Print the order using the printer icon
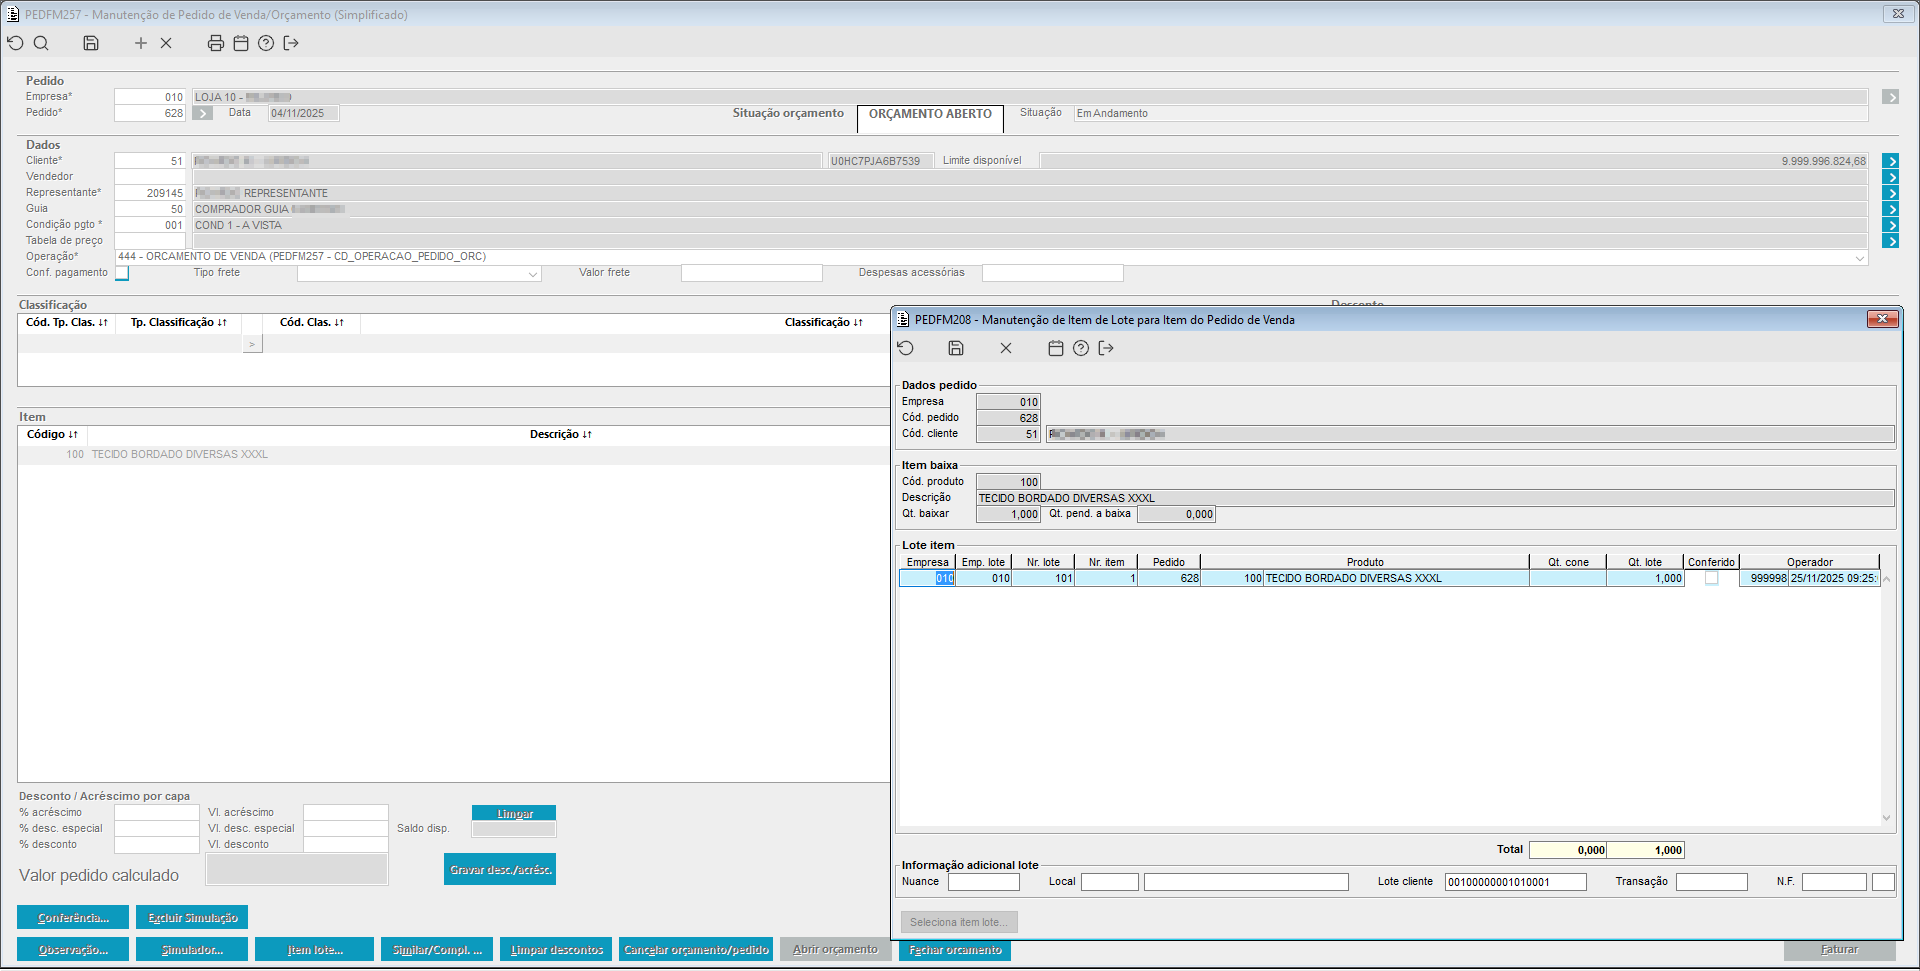The image size is (1920, 971). 216,43
